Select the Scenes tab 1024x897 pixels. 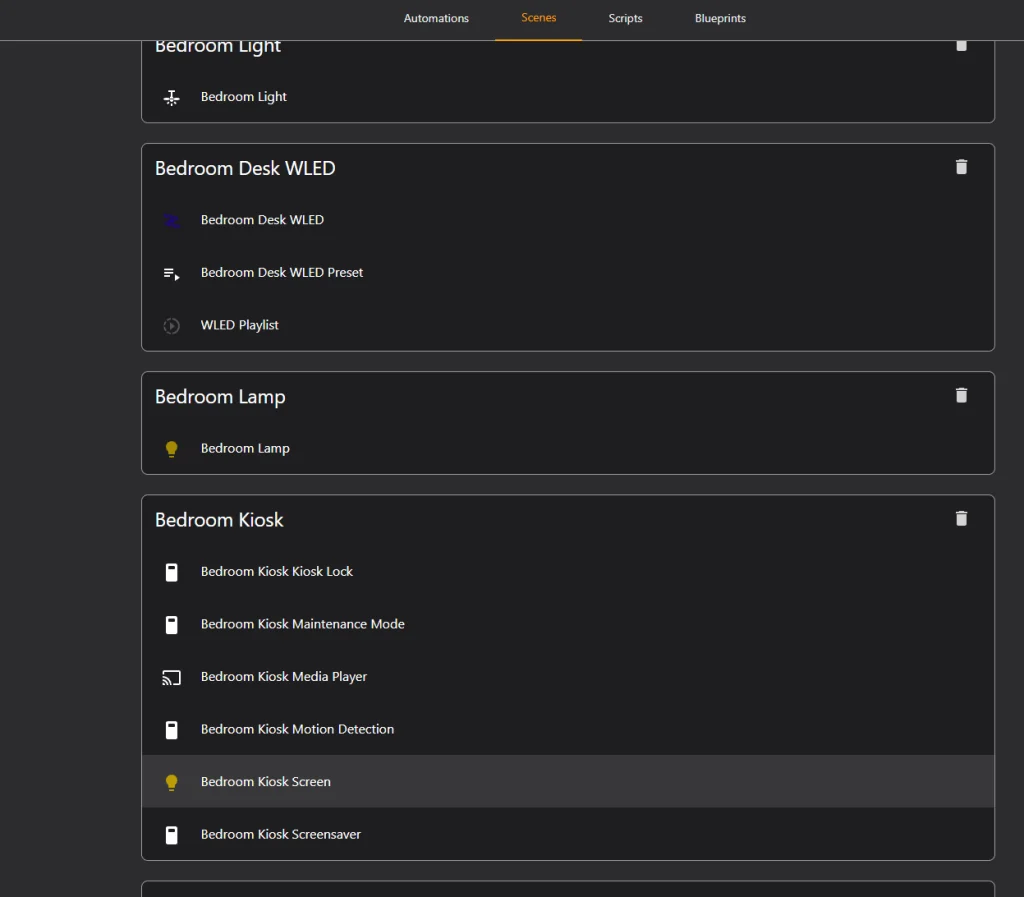coord(538,18)
